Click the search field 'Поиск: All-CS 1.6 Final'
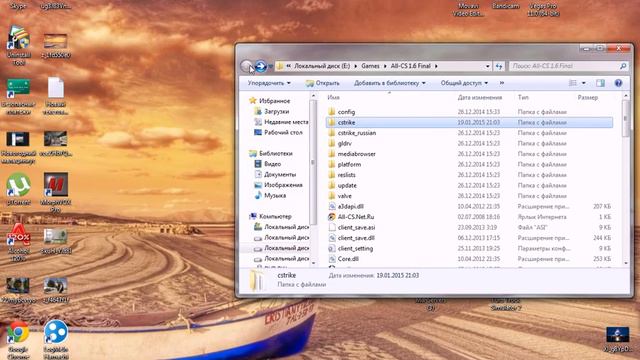The image size is (640, 360). (x=564, y=66)
